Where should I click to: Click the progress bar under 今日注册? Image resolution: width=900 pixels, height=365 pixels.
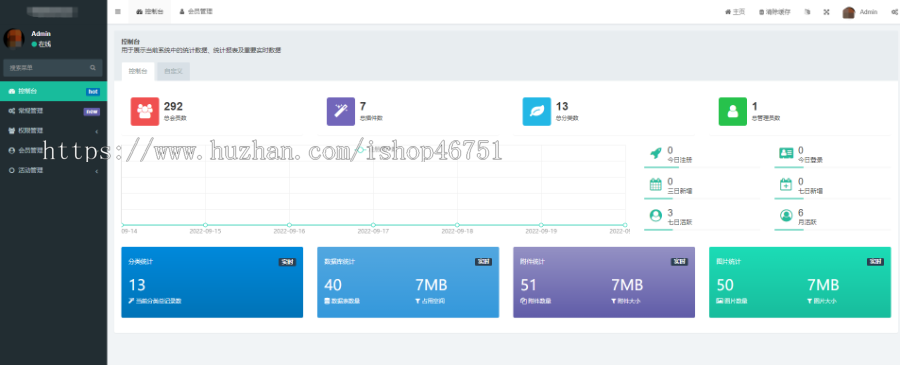click(702, 167)
